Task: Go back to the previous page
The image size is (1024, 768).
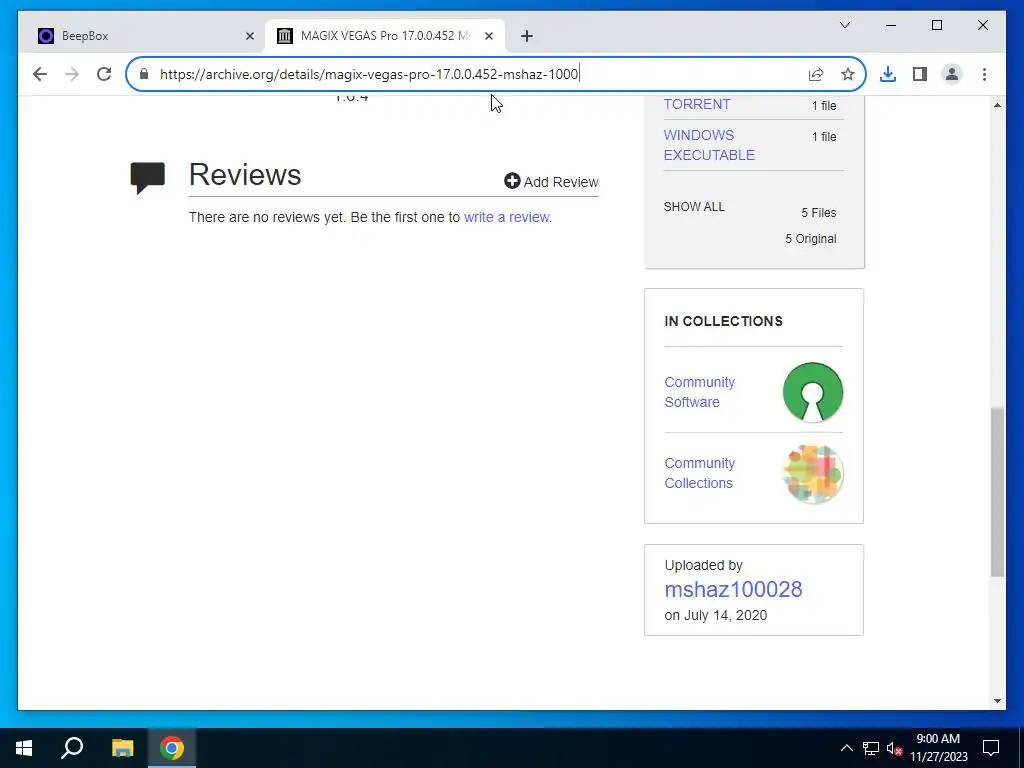Action: pyautogui.click(x=40, y=74)
